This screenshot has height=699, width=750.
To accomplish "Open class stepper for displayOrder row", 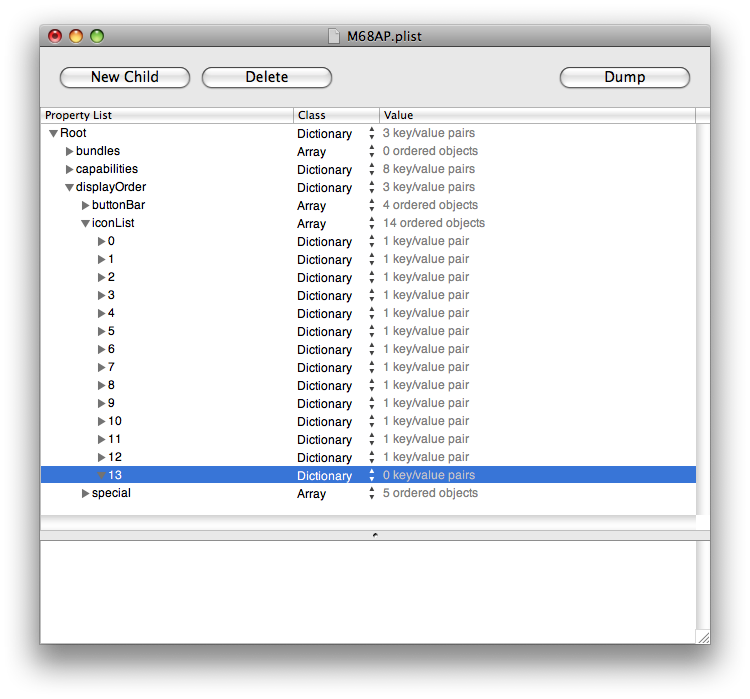I will click(372, 188).
